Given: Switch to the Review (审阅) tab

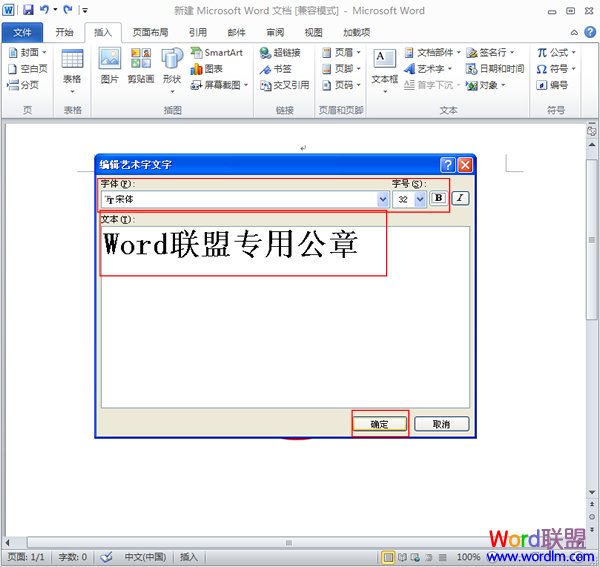Looking at the screenshot, I should [x=275, y=33].
